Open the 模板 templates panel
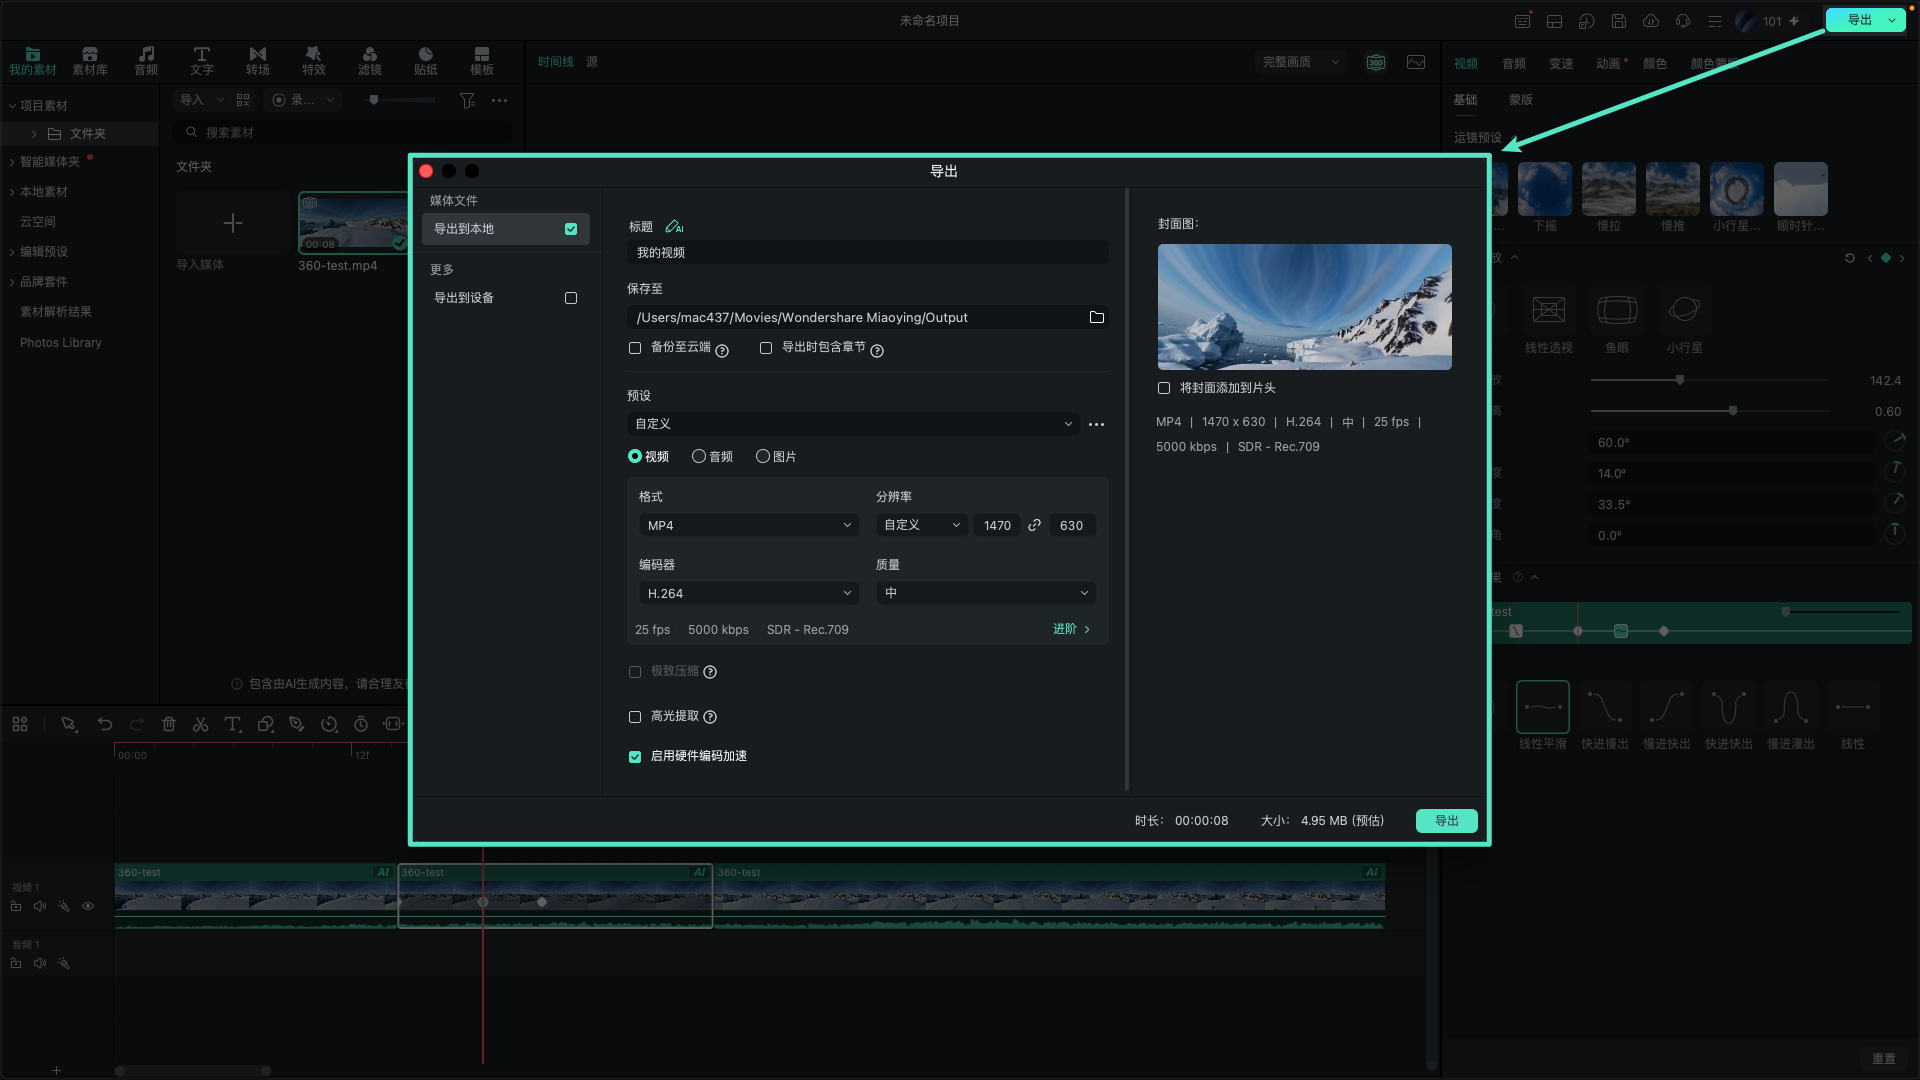This screenshot has width=1920, height=1080. 482,61
